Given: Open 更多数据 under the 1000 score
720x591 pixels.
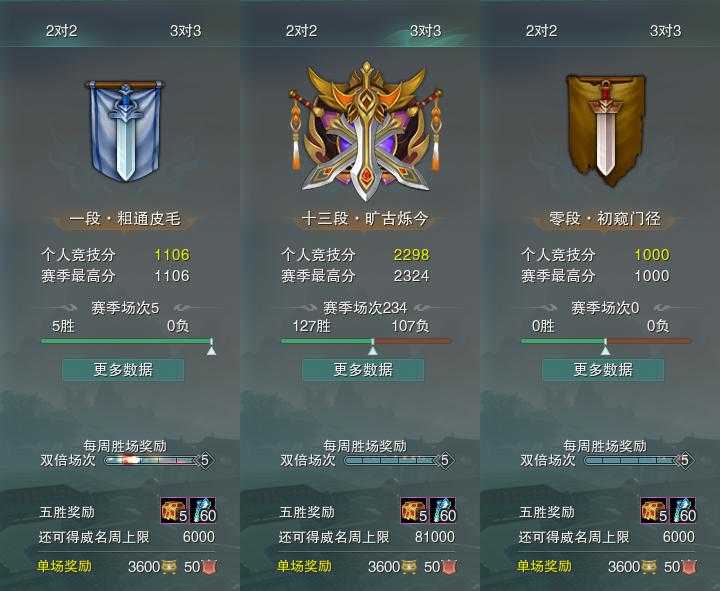Looking at the screenshot, I should 603,370.
